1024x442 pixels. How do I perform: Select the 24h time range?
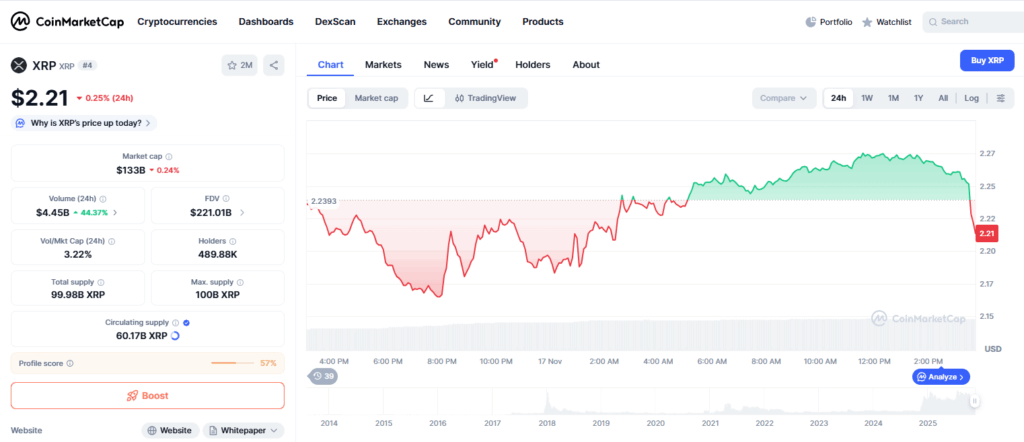[x=839, y=98]
